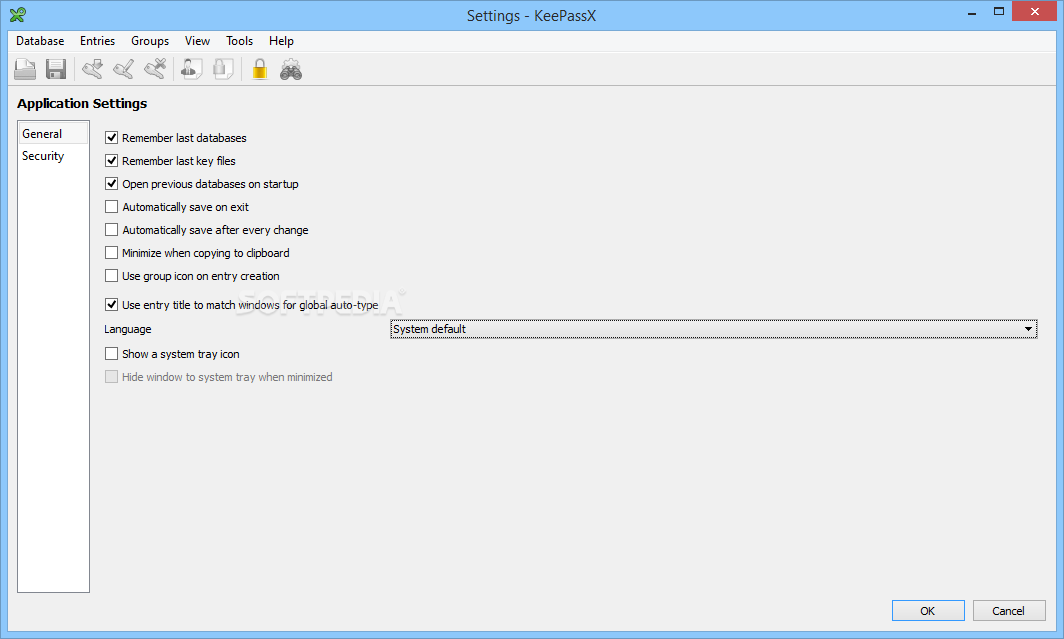1064x639 pixels.
Task: Click the Language label text
Action: point(128,329)
